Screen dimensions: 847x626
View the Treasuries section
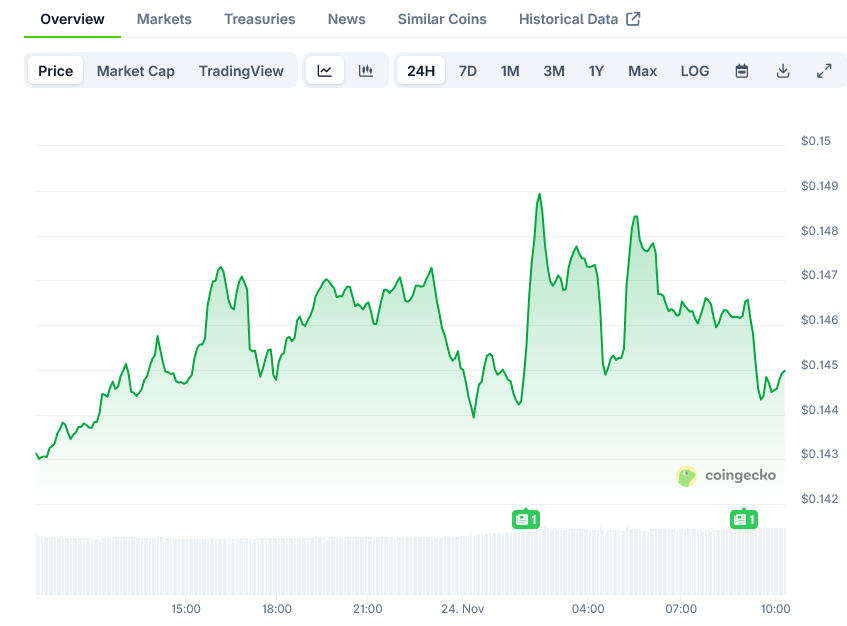(259, 18)
